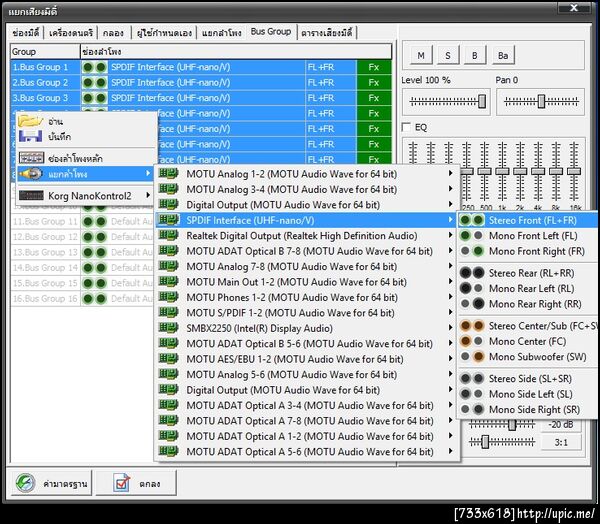Screen dimensions: 600x524
Task: Toggle green Fx cell for Bus Group 1
Action: point(374,67)
